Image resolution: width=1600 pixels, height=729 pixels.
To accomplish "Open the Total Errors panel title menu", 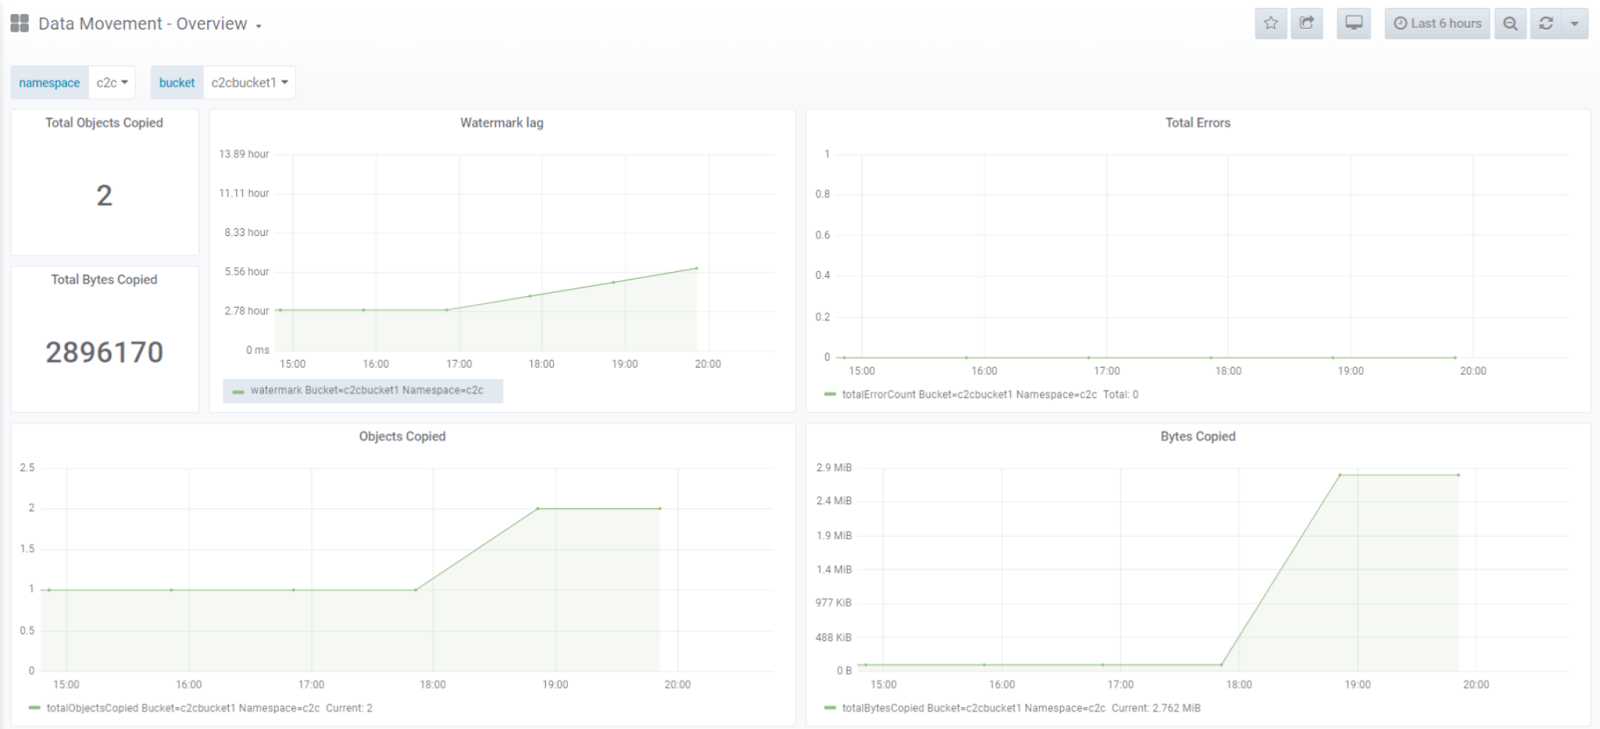I will (x=1197, y=123).
